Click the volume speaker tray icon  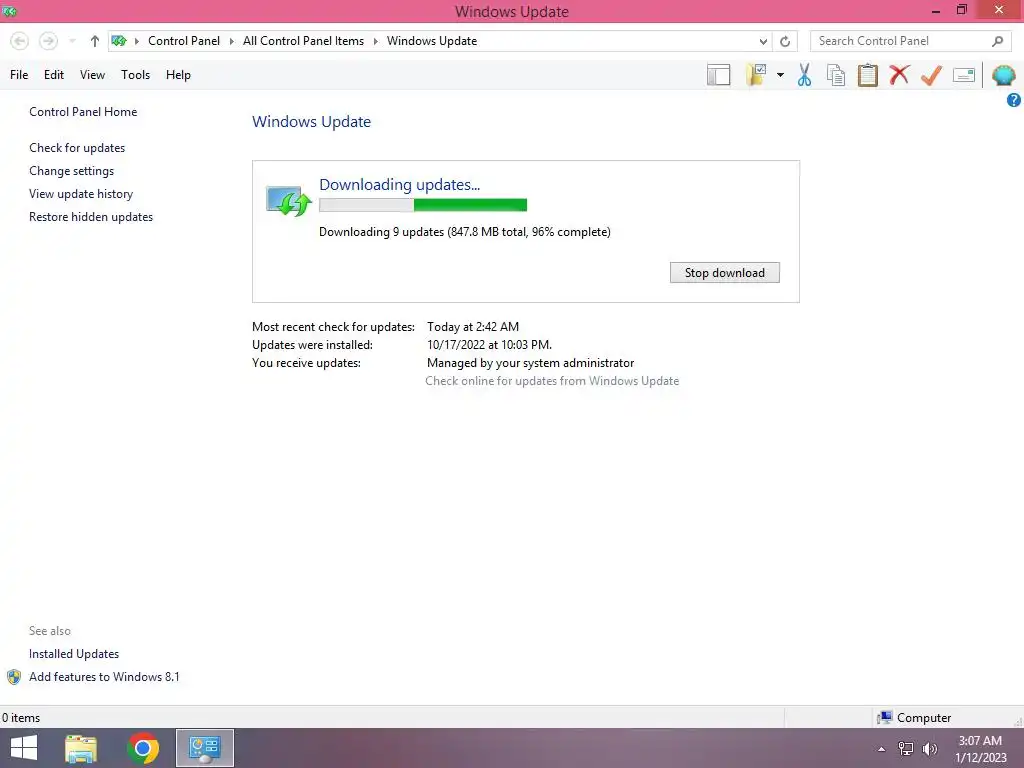(930, 749)
